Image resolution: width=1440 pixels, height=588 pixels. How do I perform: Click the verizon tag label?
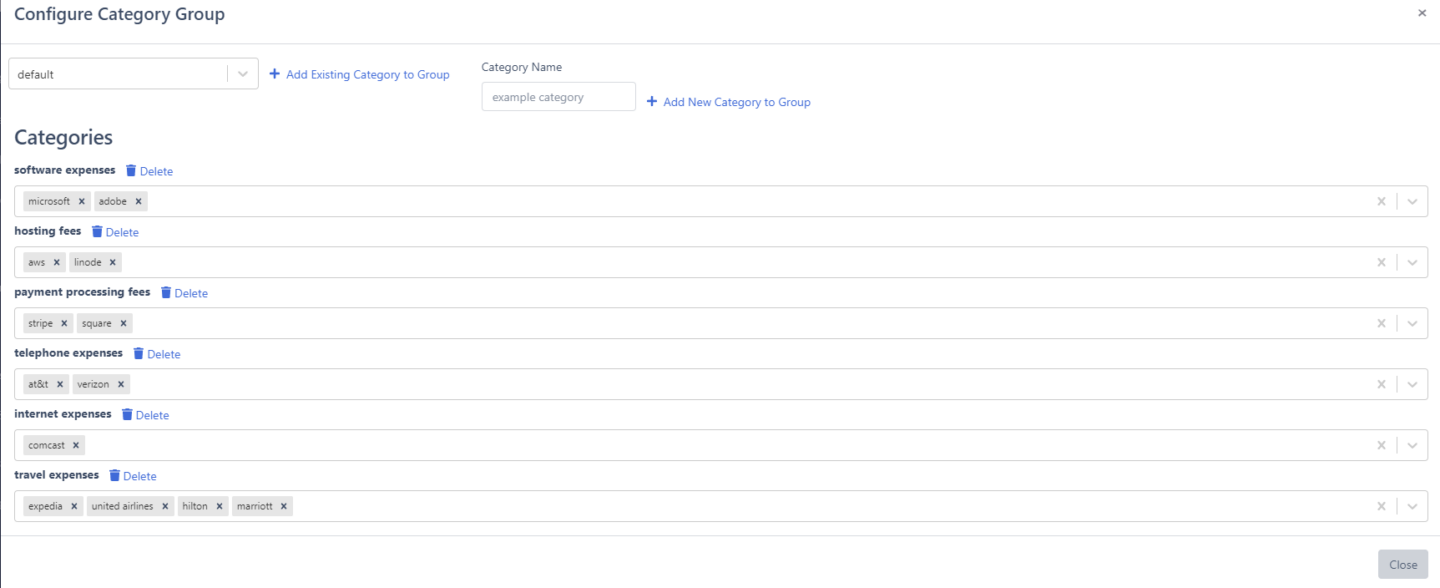[93, 384]
